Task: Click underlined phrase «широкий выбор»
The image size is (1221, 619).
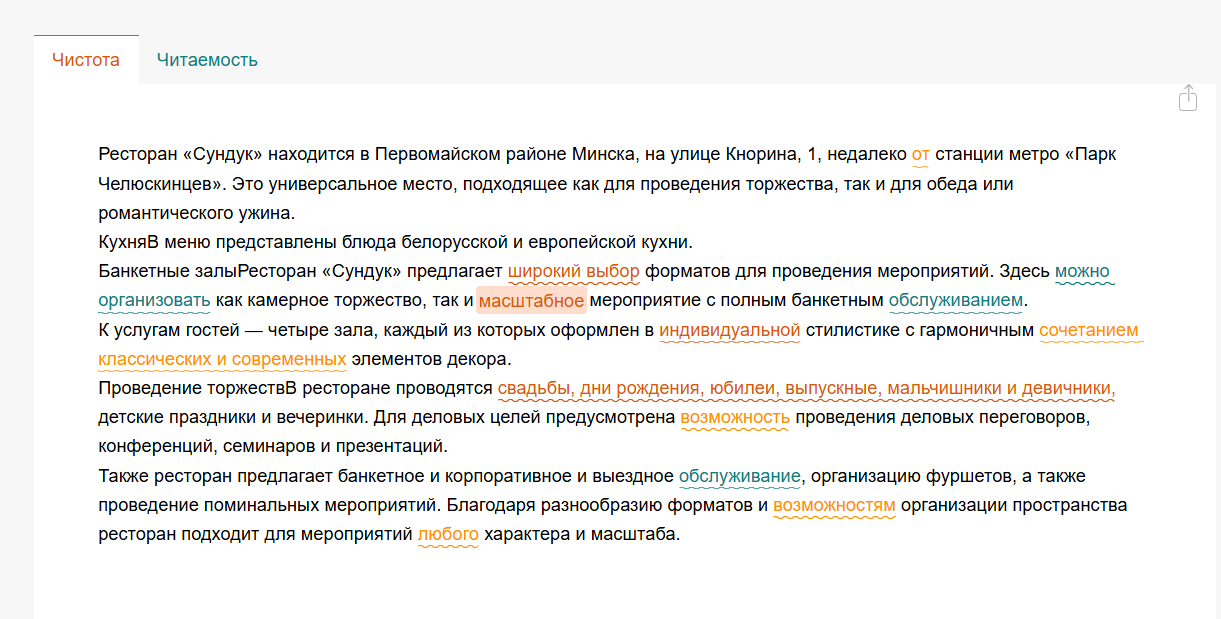Action: click(573, 271)
